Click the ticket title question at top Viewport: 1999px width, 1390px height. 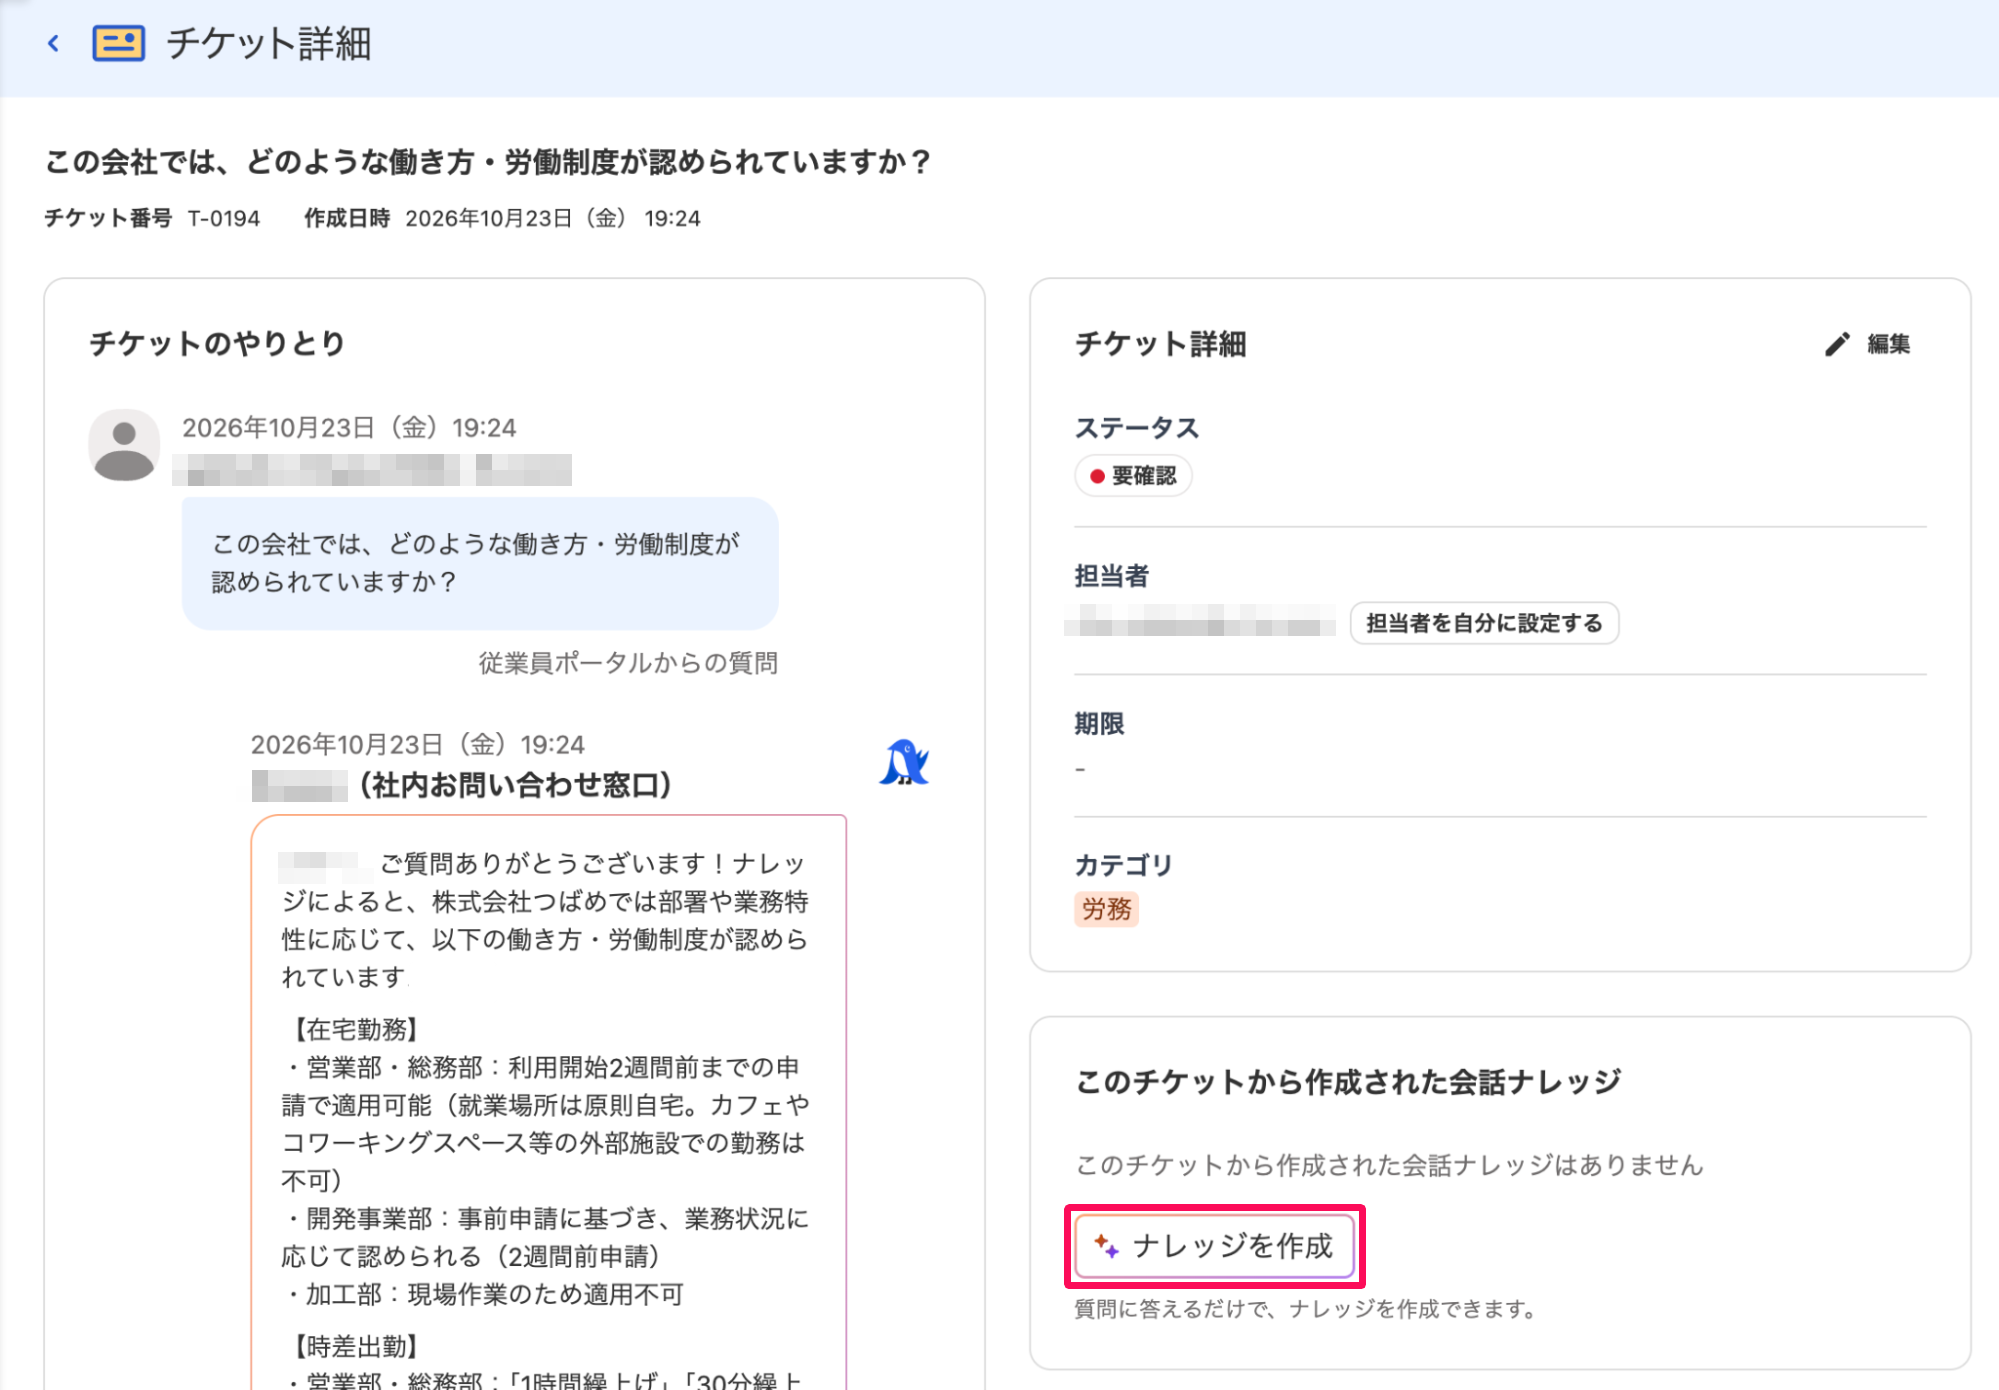pos(489,161)
